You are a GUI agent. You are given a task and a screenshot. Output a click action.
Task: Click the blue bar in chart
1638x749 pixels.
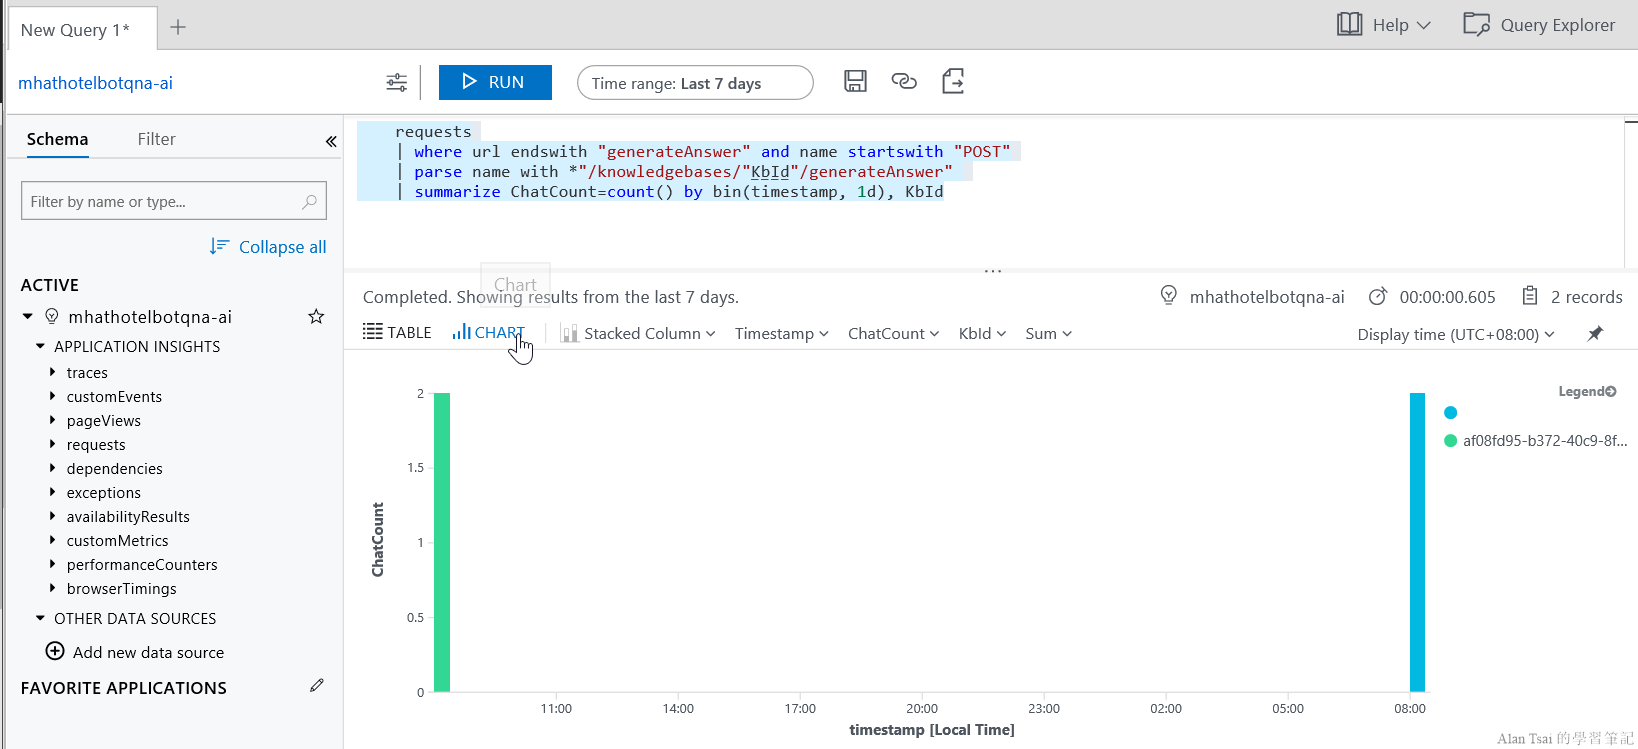(1417, 542)
